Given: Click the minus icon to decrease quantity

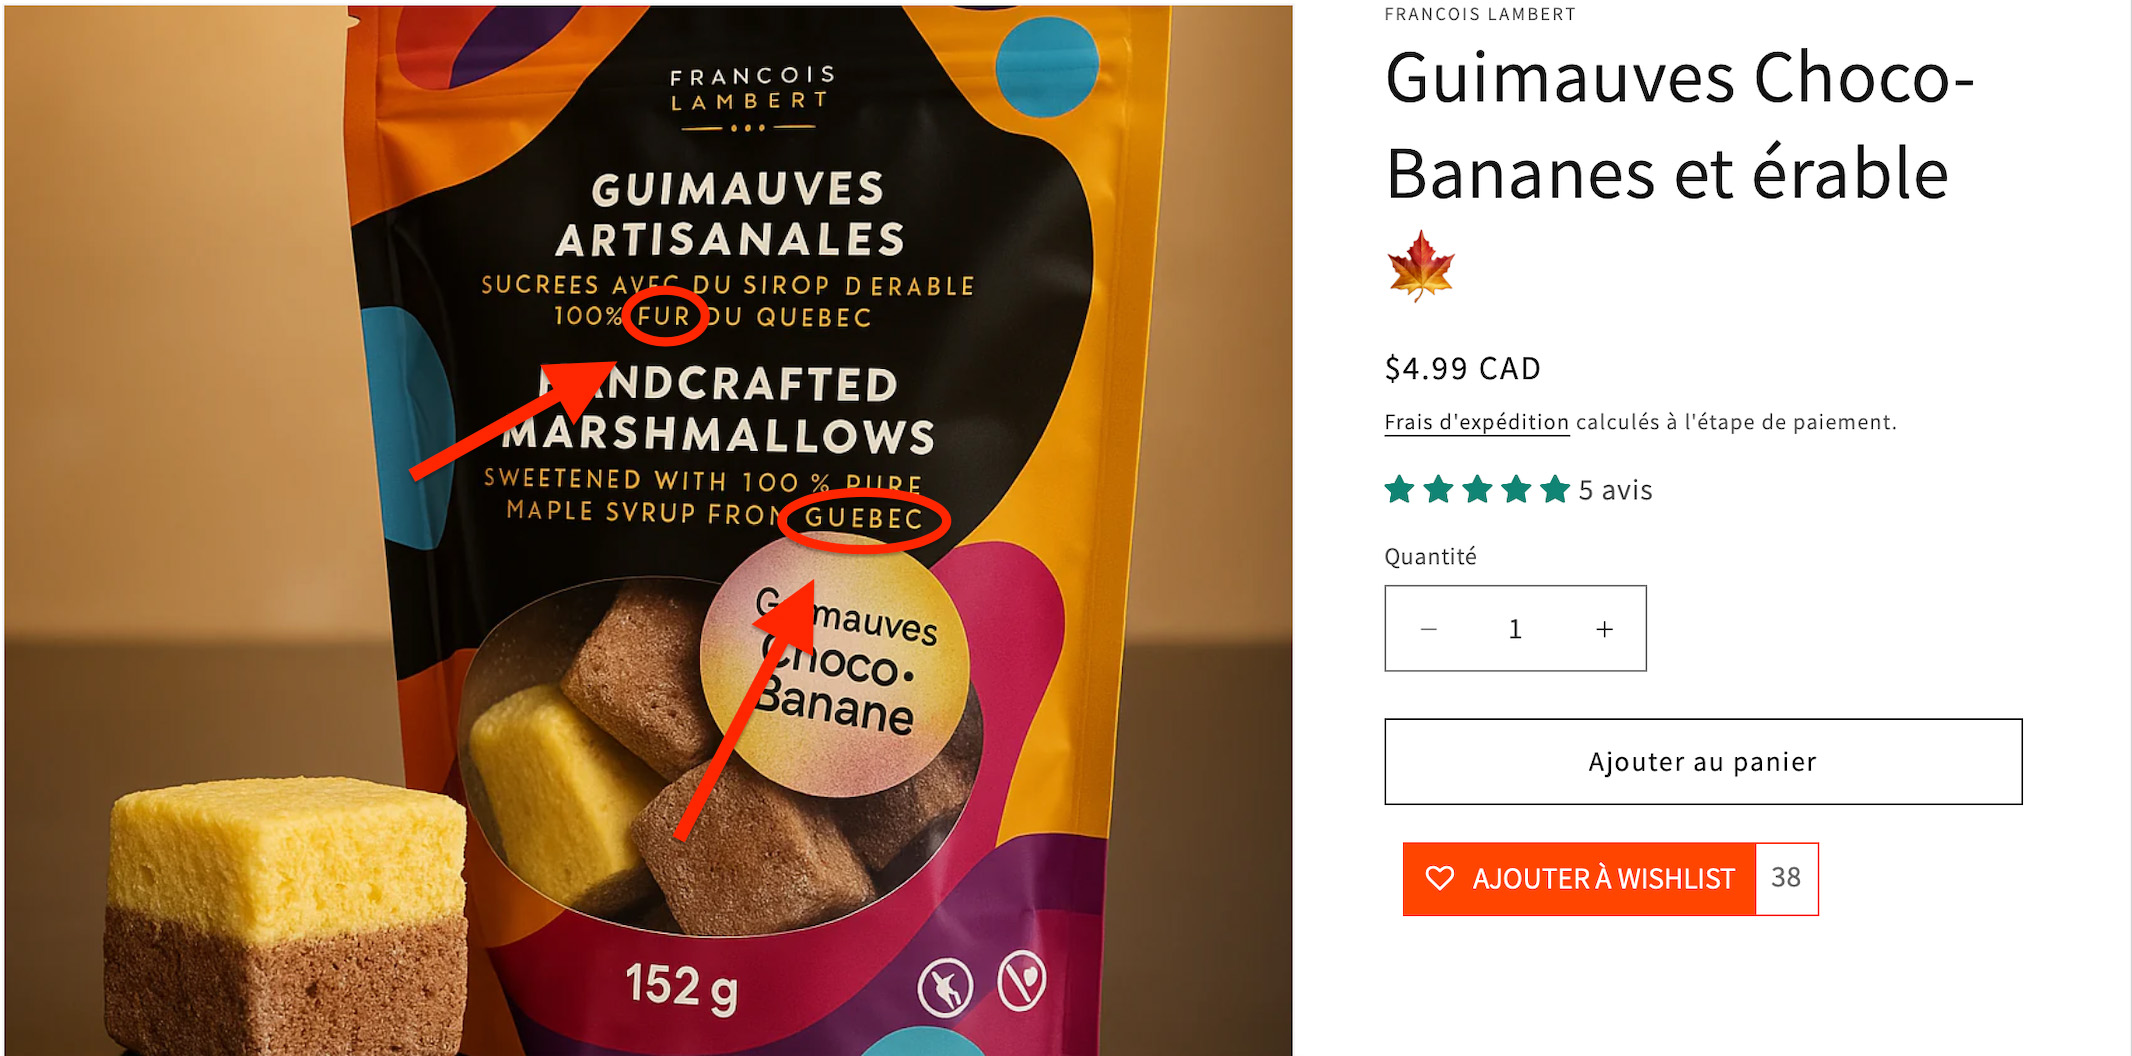Looking at the screenshot, I should pos(1428,629).
